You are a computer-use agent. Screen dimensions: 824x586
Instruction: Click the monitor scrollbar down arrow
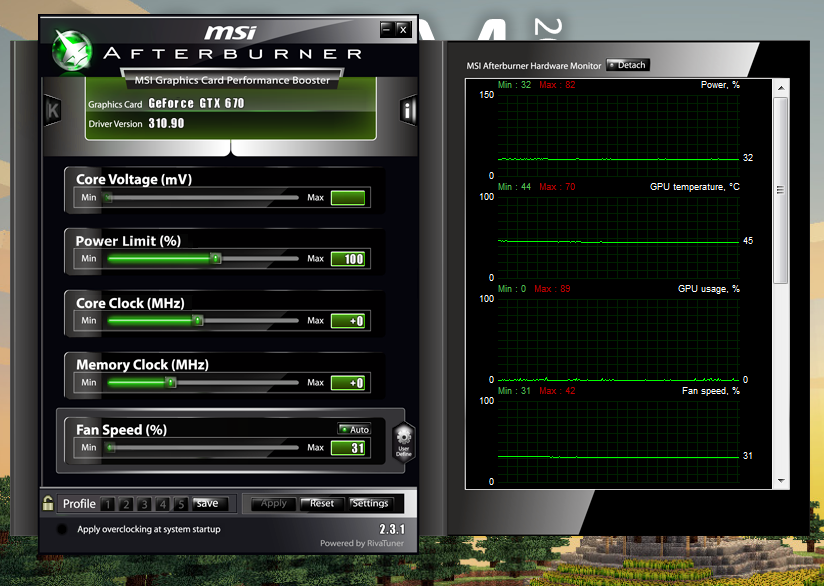pyautogui.click(x=781, y=481)
